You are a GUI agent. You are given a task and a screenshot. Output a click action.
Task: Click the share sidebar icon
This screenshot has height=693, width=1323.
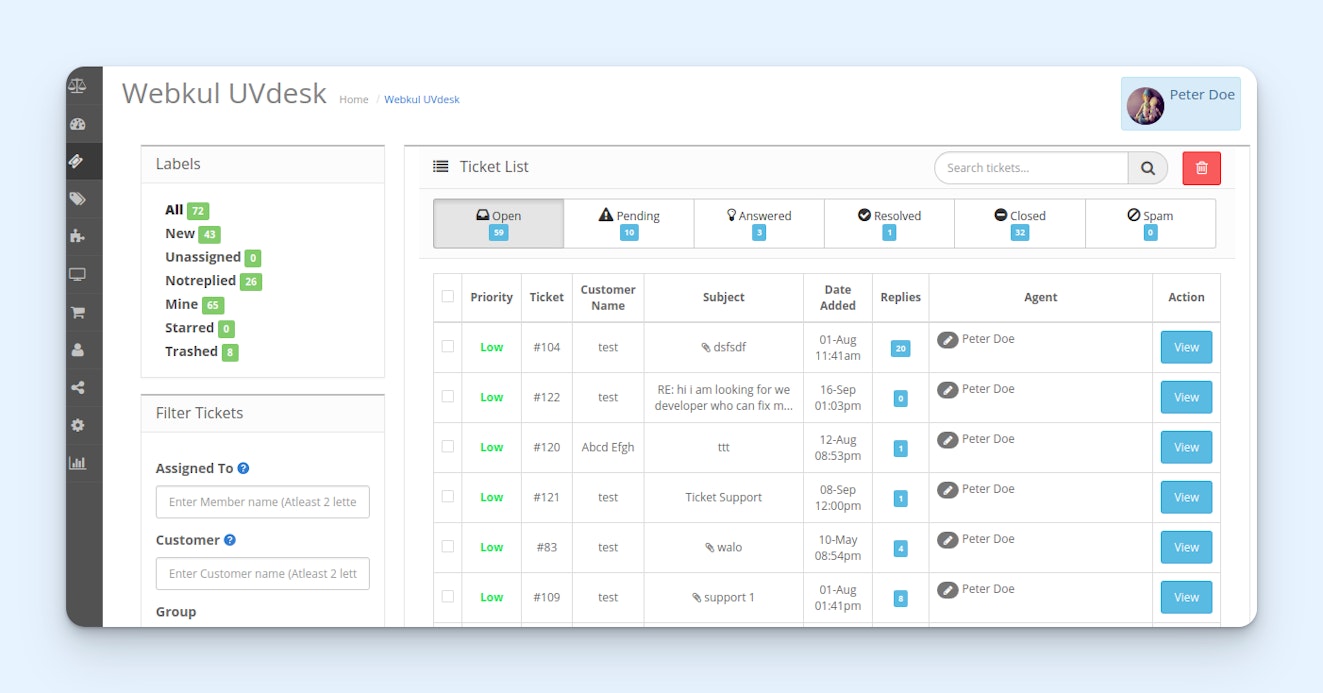tap(77, 388)
